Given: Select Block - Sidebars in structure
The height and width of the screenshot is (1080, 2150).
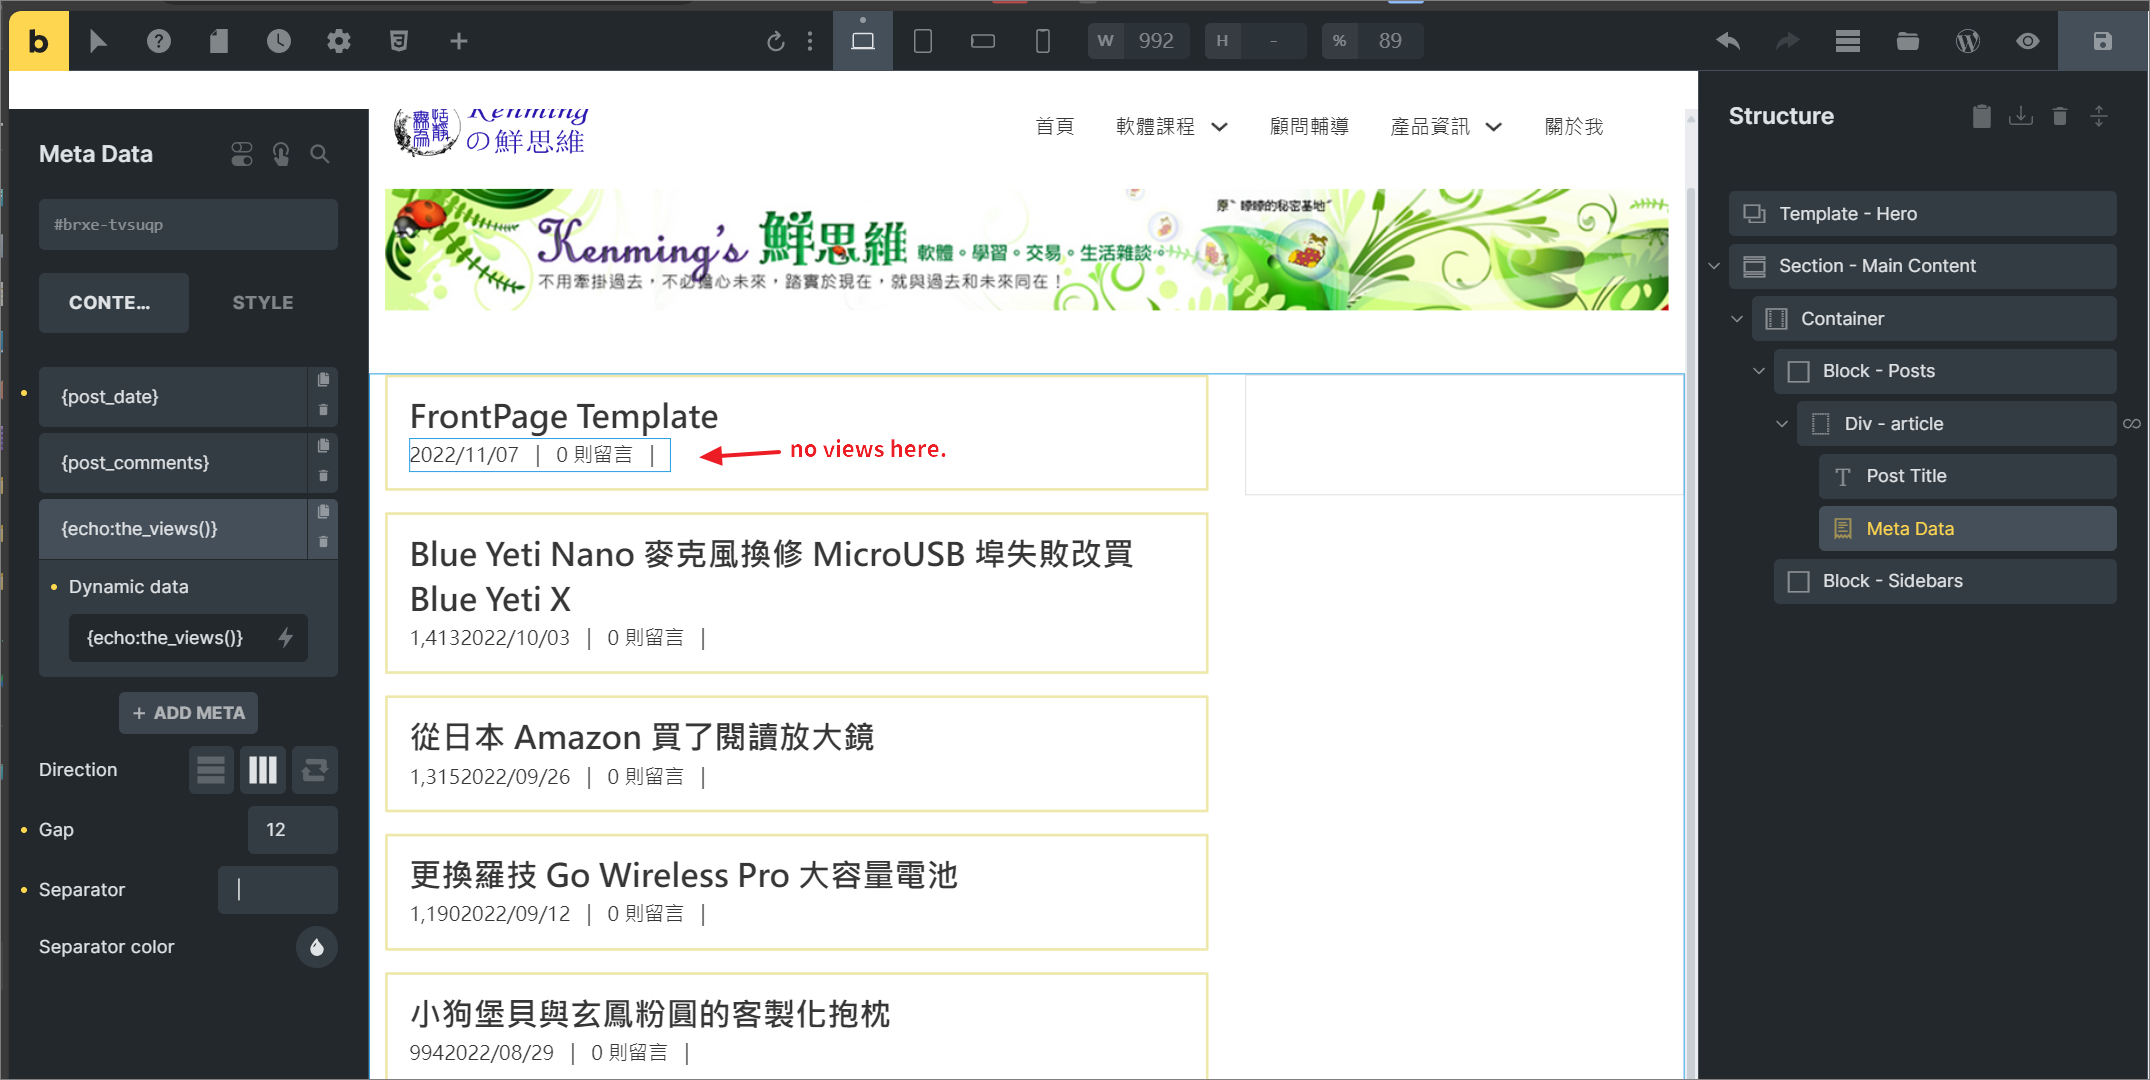Looking at the screenshot, I should point(1945,581).
